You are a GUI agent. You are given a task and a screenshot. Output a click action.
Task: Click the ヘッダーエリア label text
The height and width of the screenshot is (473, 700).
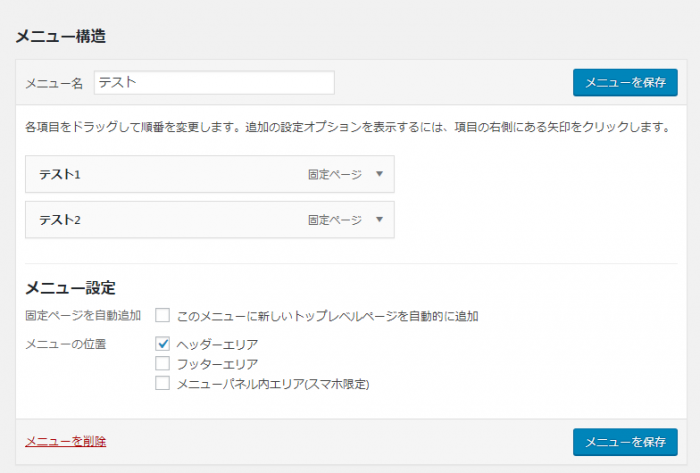click(x=217, y=344)
